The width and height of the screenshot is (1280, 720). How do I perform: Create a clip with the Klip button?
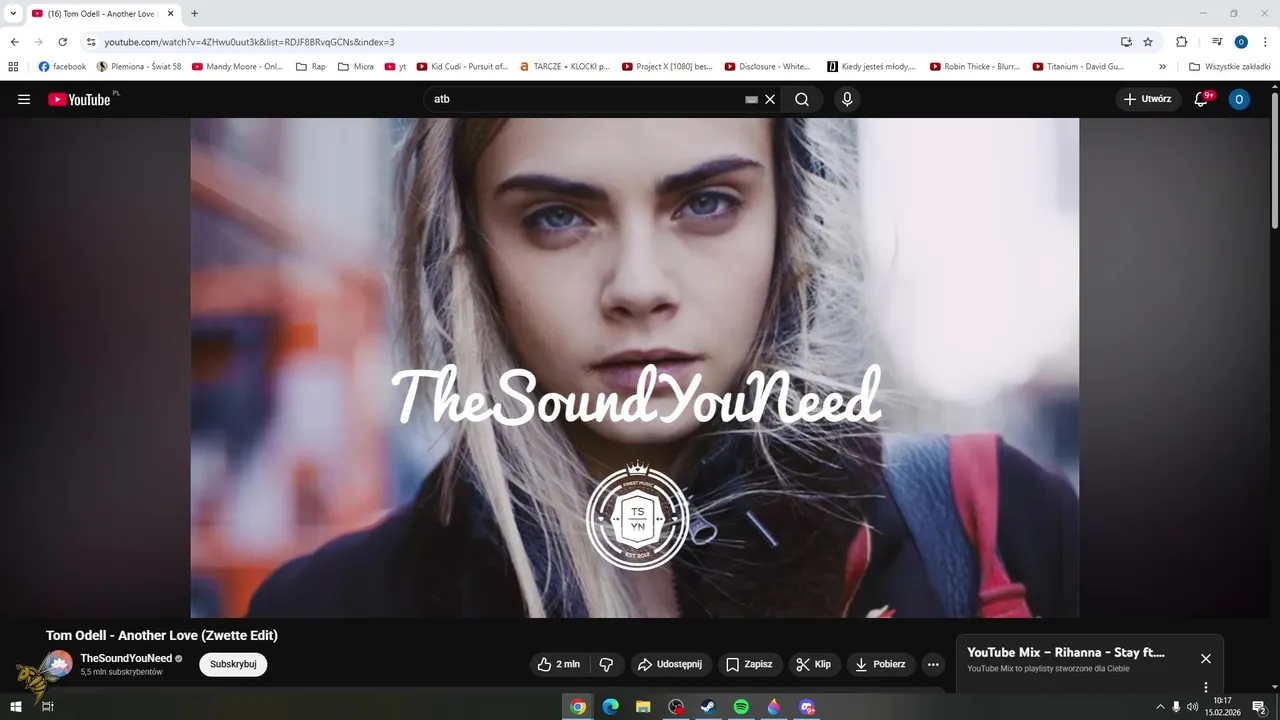pos(814,664)
